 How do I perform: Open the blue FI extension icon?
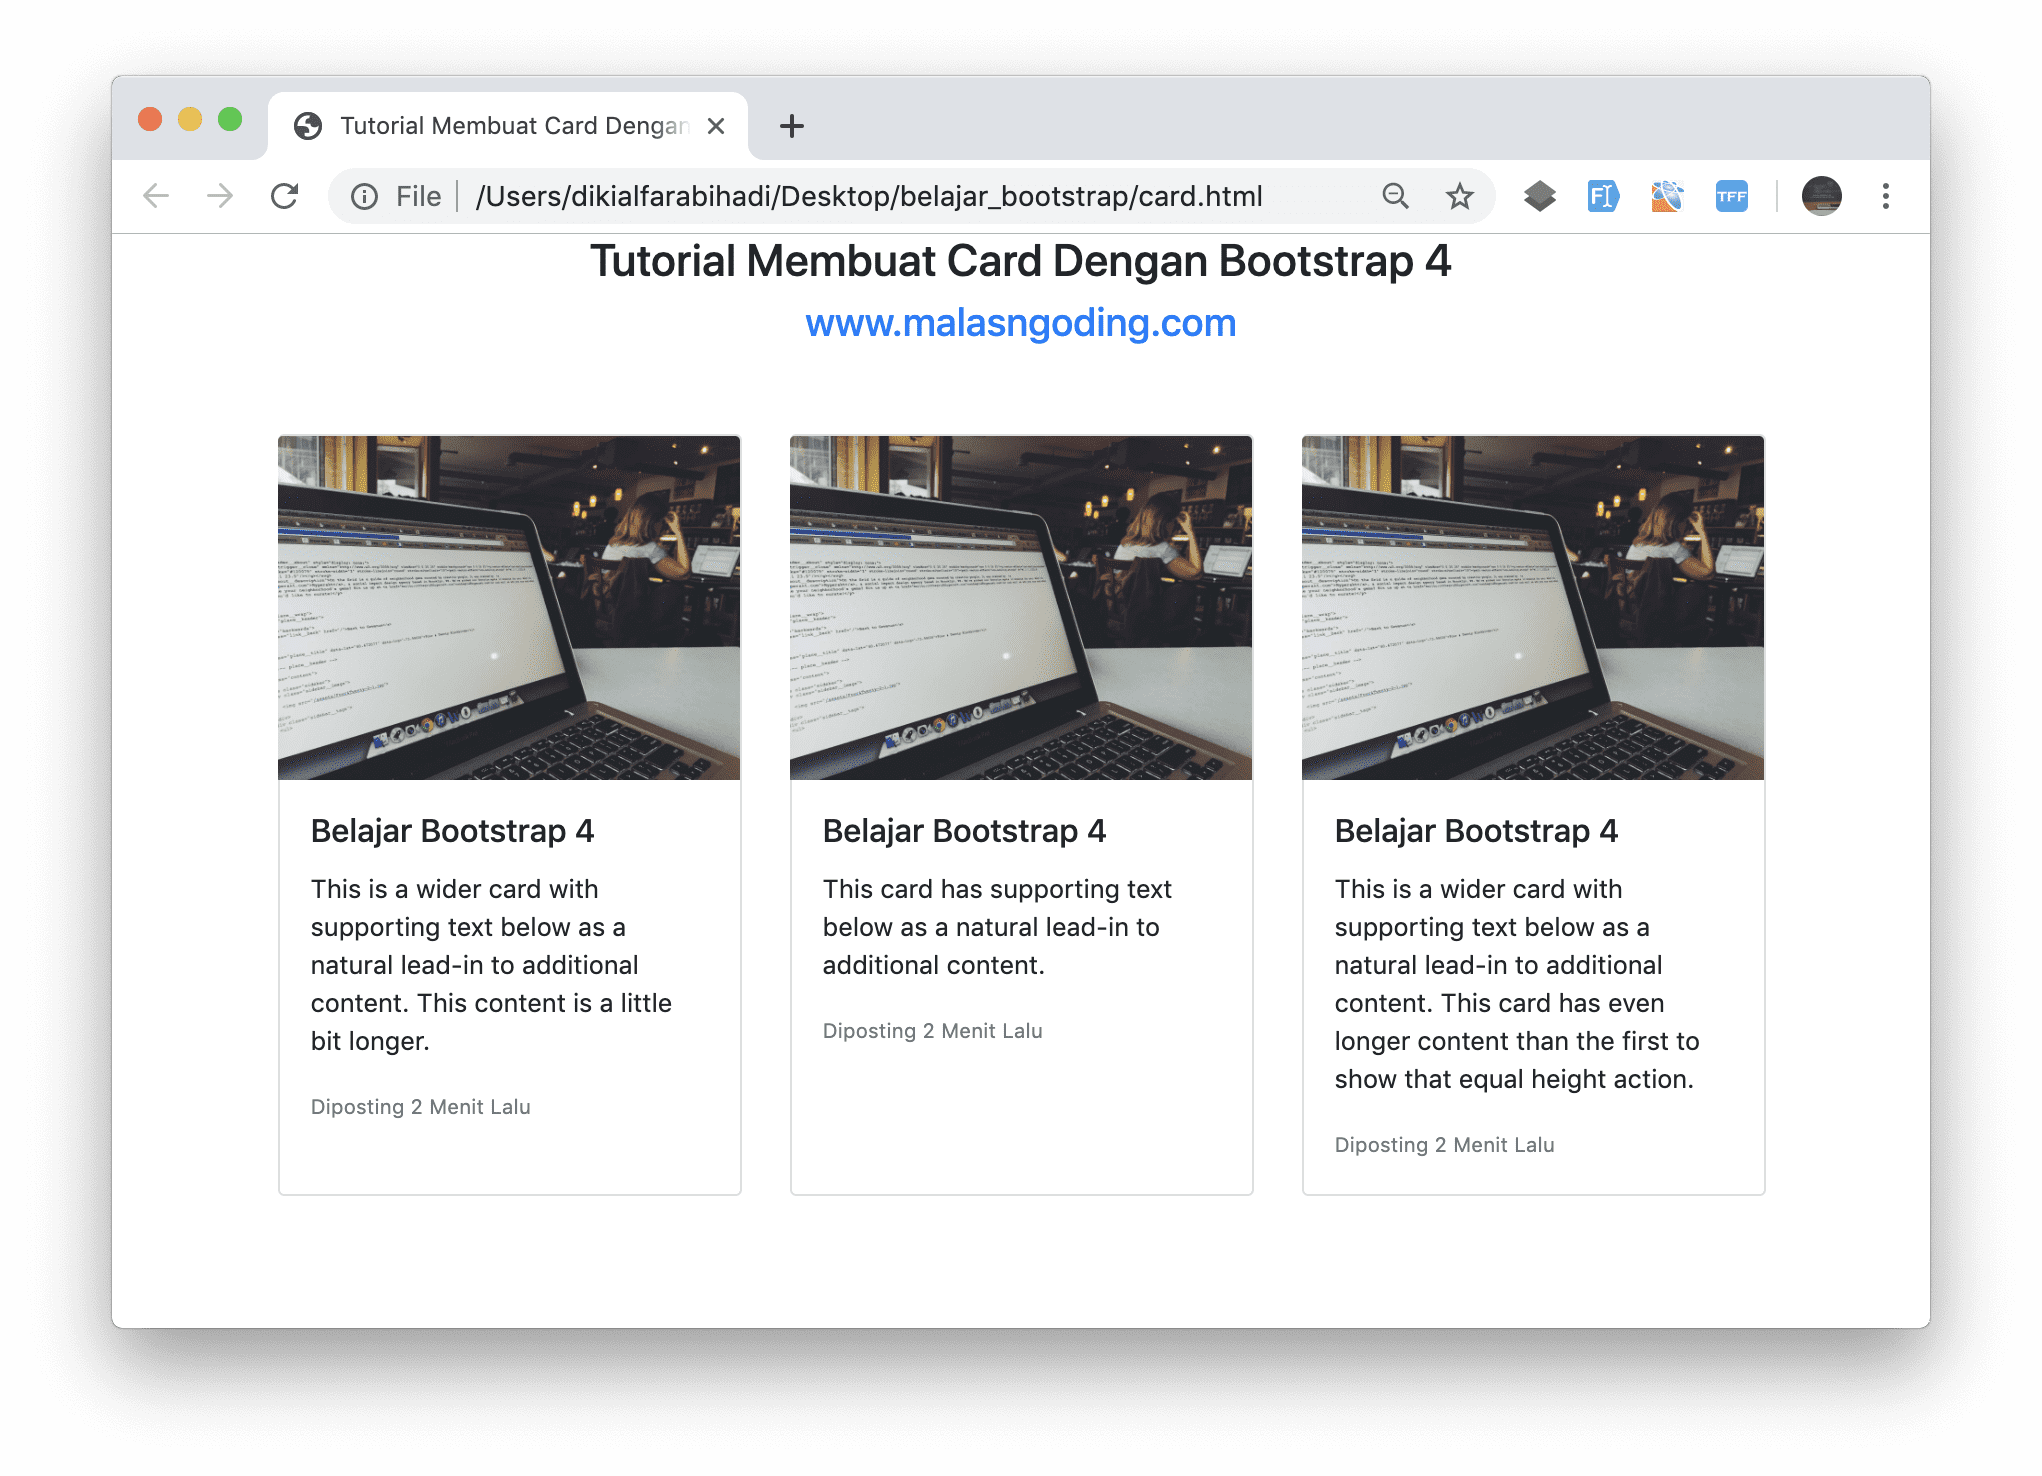coord(1603,196)
